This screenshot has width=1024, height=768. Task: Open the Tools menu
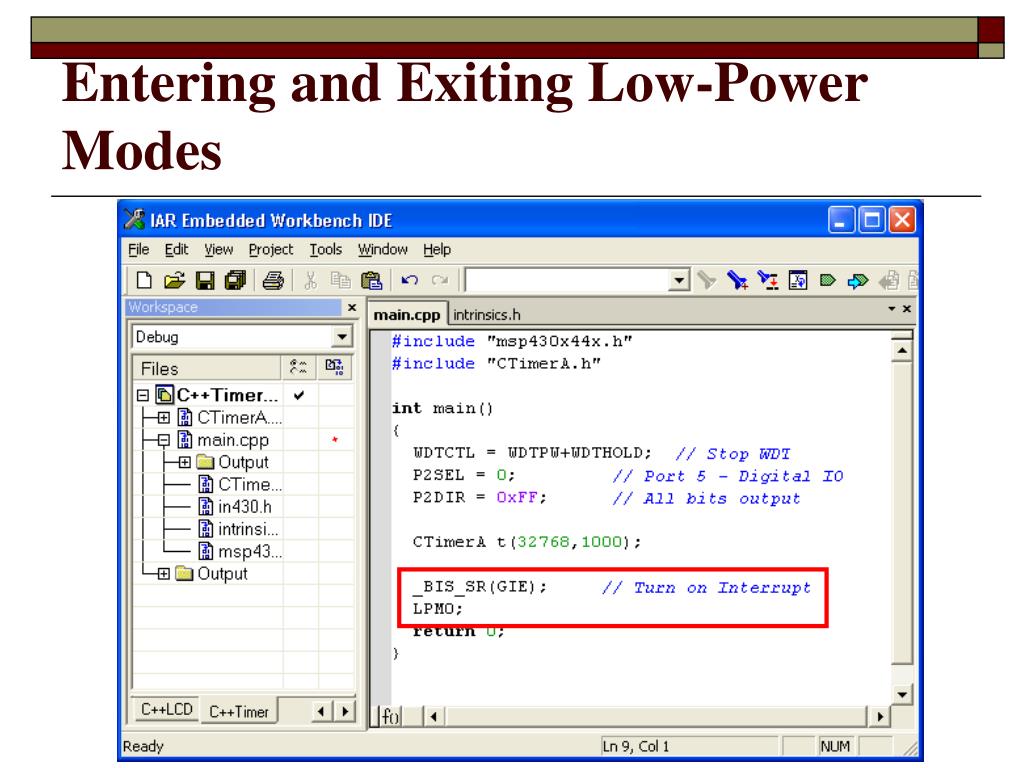click(x=325, y=249)
